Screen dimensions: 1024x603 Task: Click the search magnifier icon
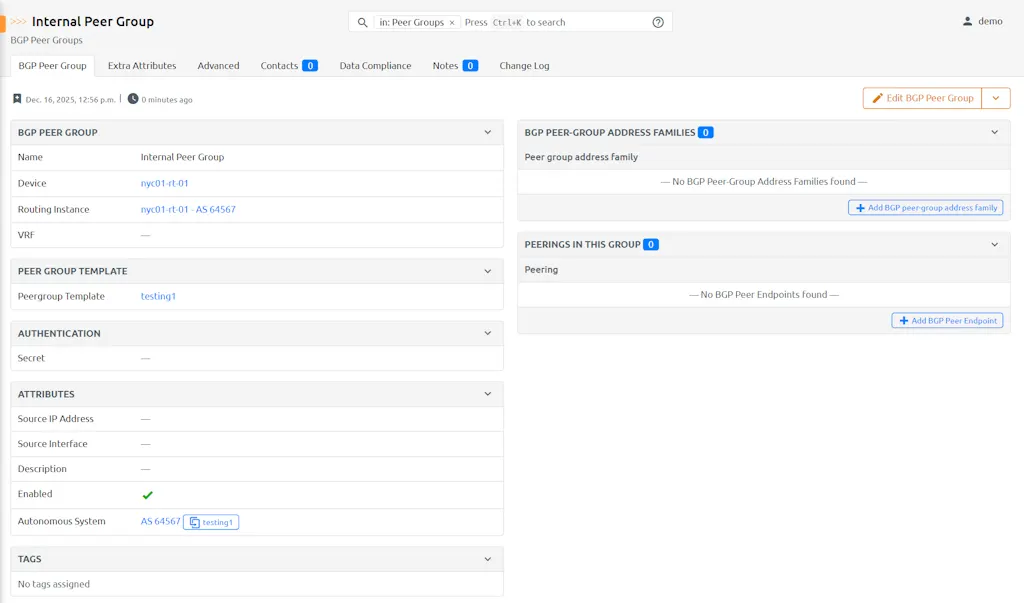tap(363, 22)
